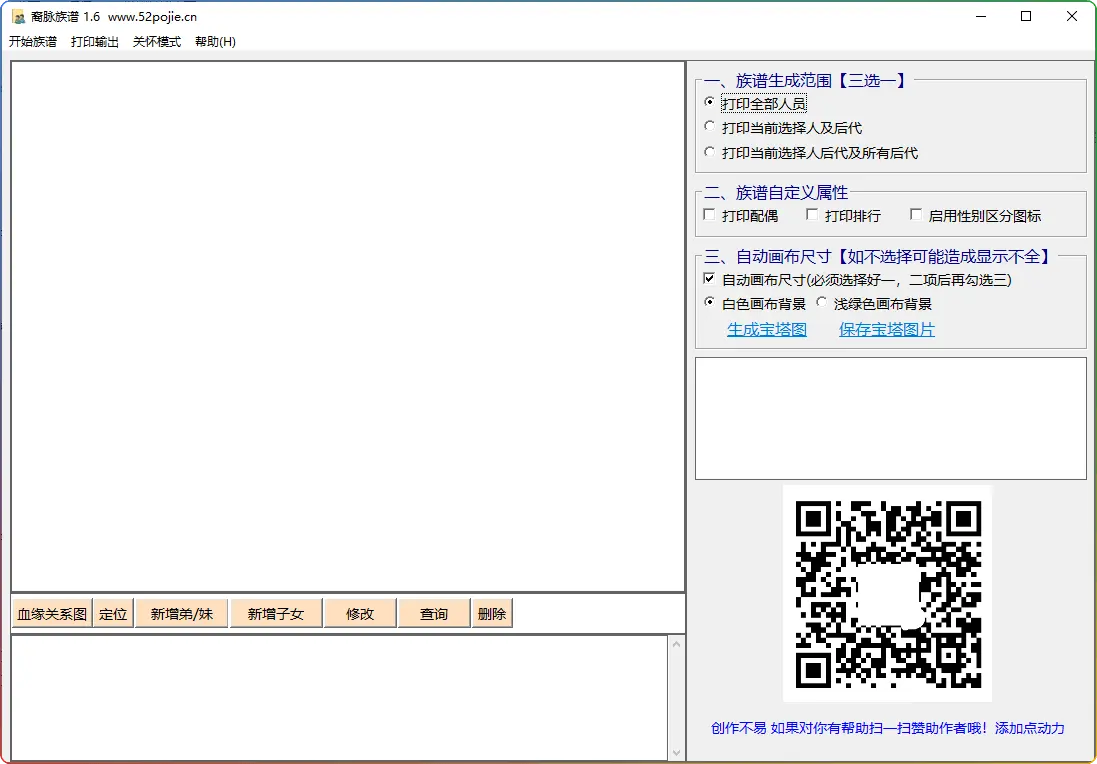Click the 保存宝塔图片 link
Viewport: 1097px width, 764px height.
click(886, 330)
